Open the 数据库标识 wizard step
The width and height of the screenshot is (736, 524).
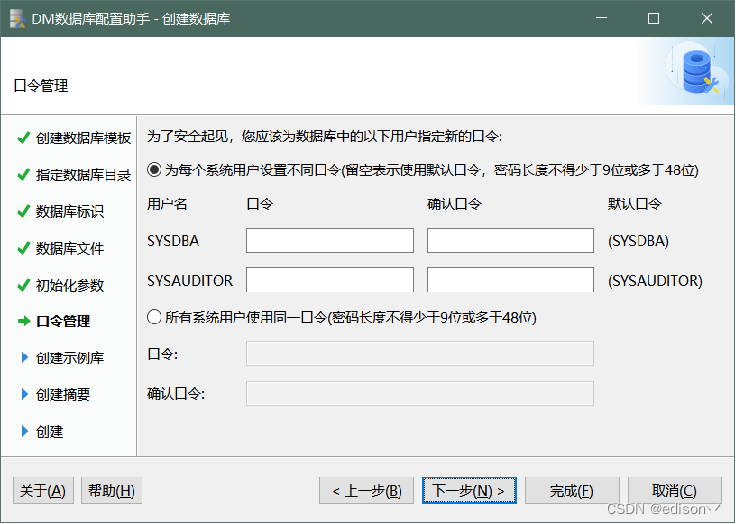(x=69, y=211)
